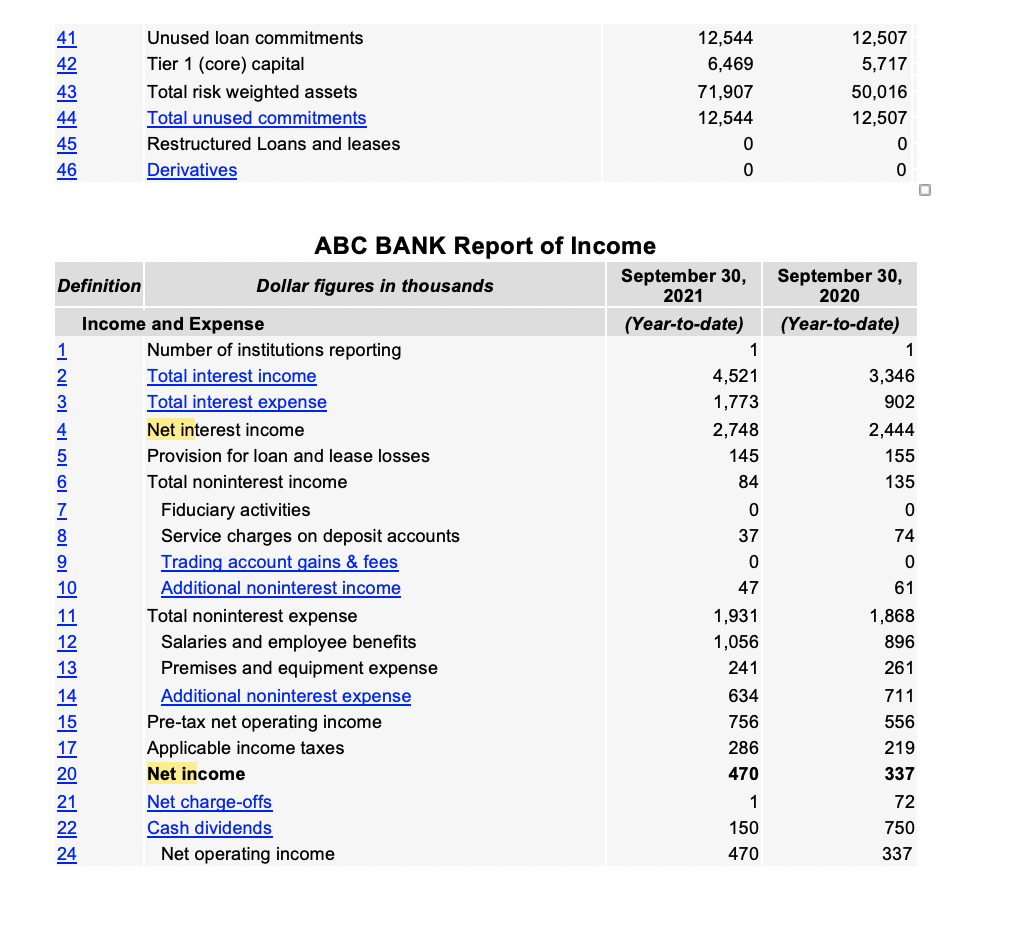The height and width of the screenshot is (927, 1034).
Task: Select the Service charges on deposit accounts label
Action: point(310,536)
